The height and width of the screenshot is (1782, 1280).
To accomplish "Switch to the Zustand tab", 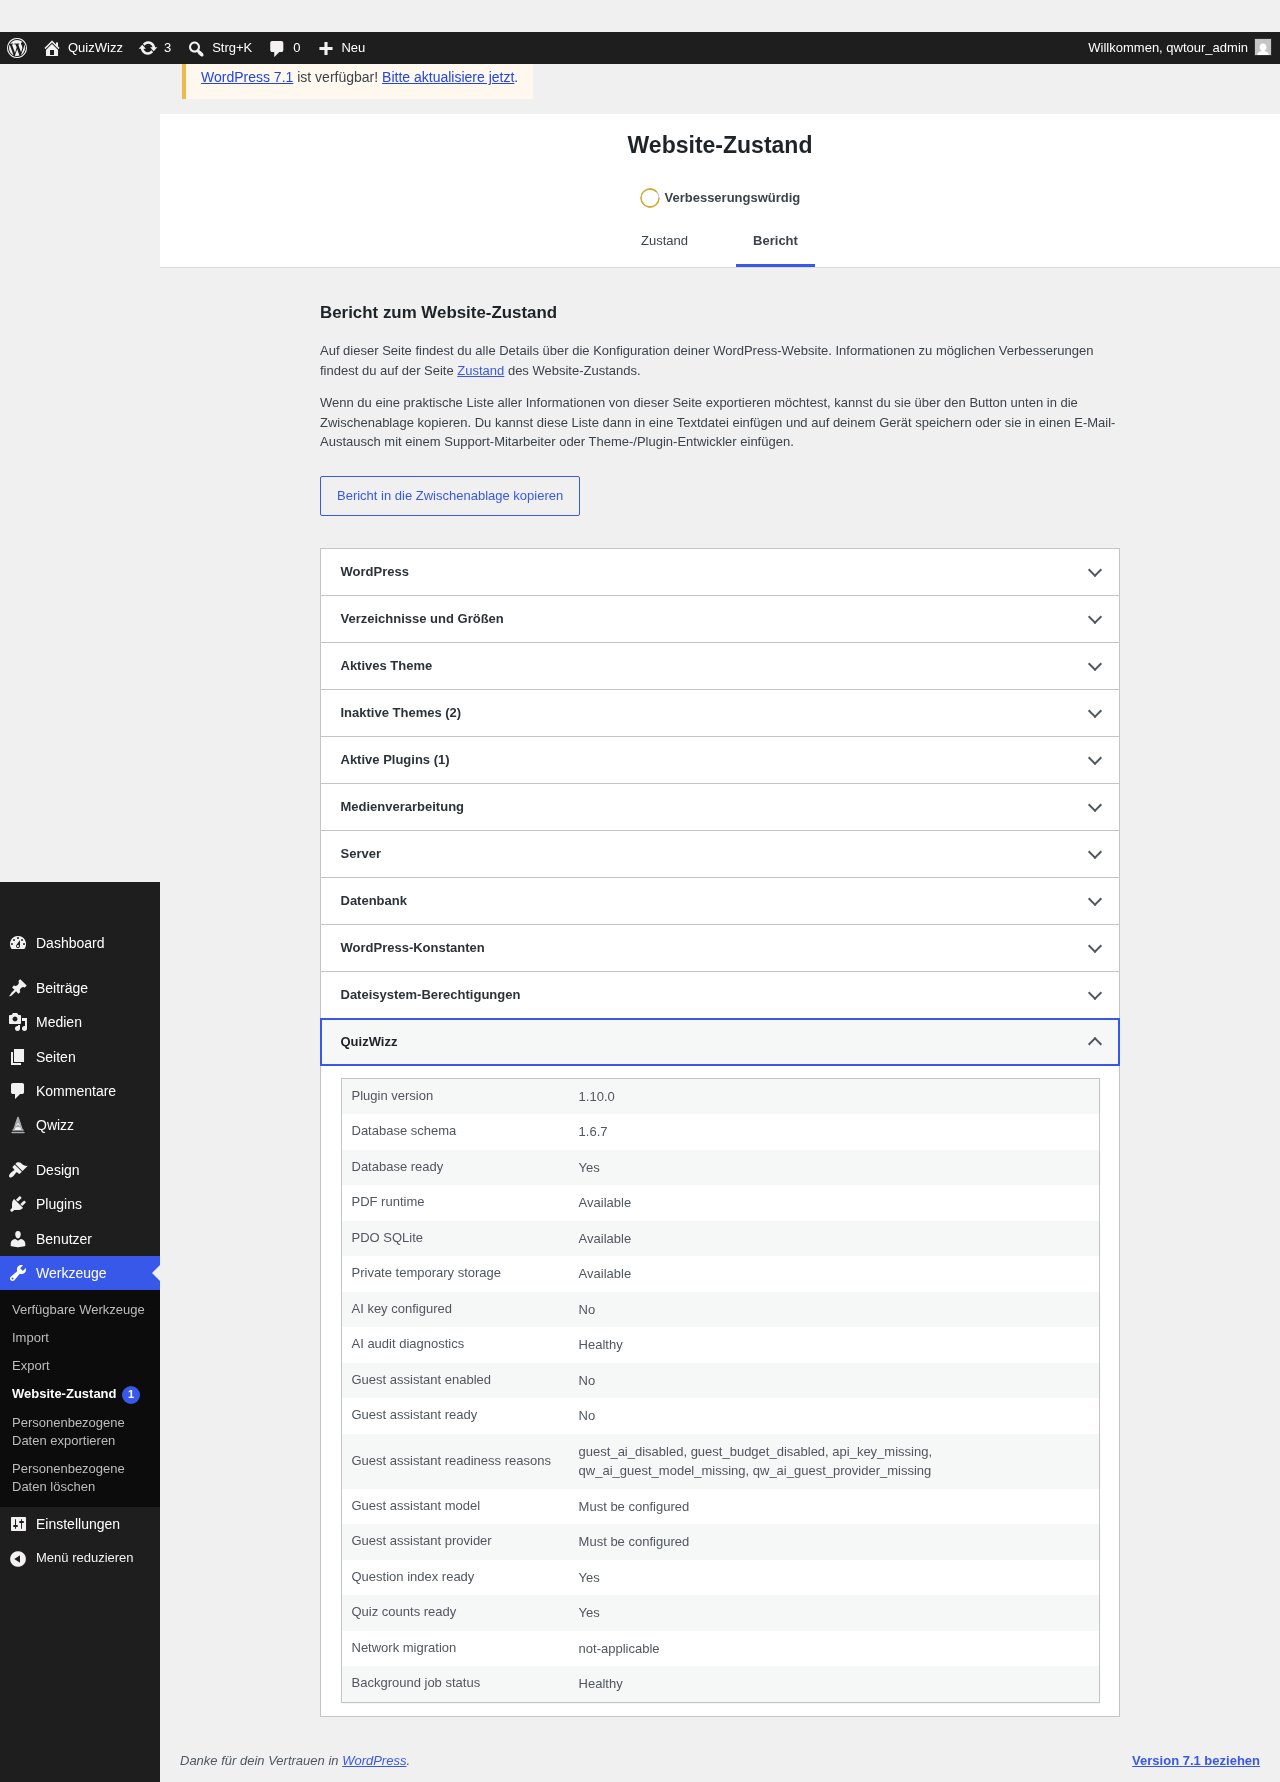I will [x=664, y=241].
